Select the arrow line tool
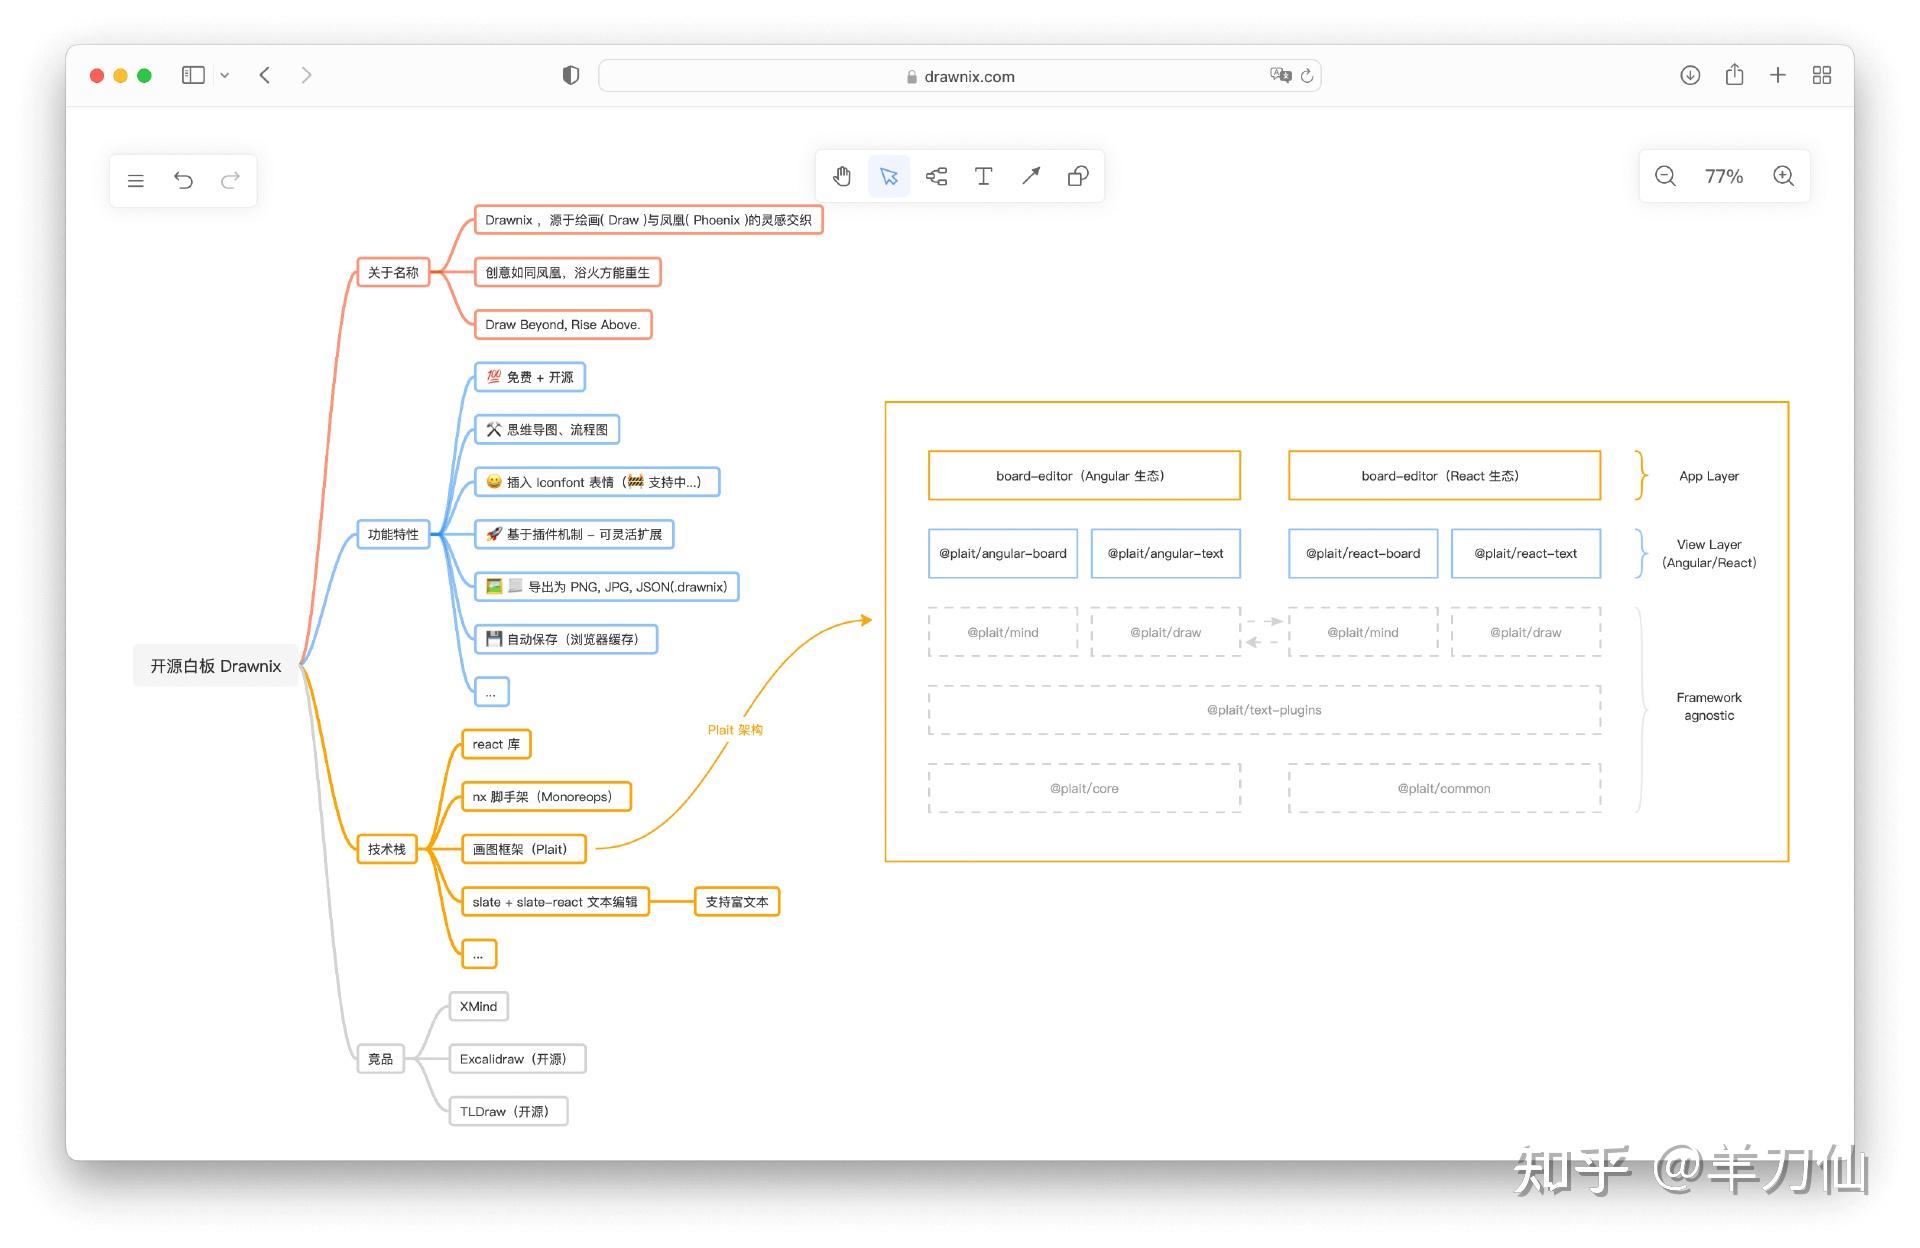 tap(1031, 177)
